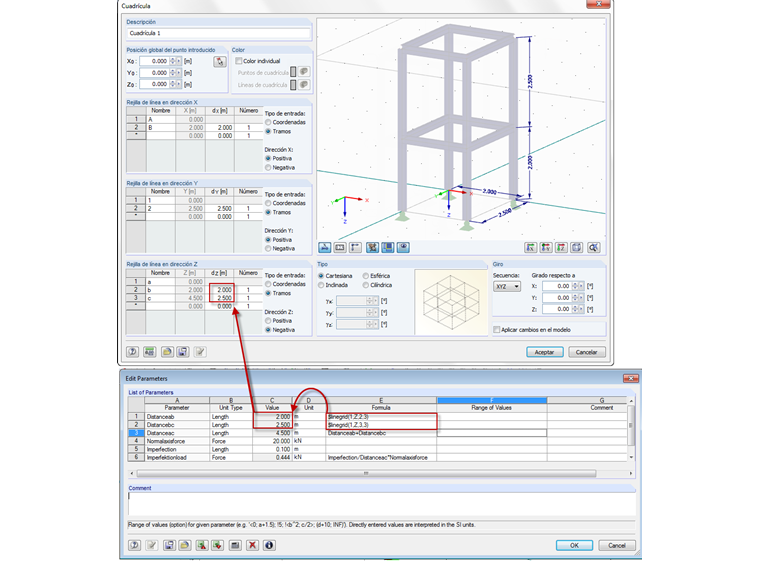Click dz value 2.500 in Z grid table

pos(220,298)
